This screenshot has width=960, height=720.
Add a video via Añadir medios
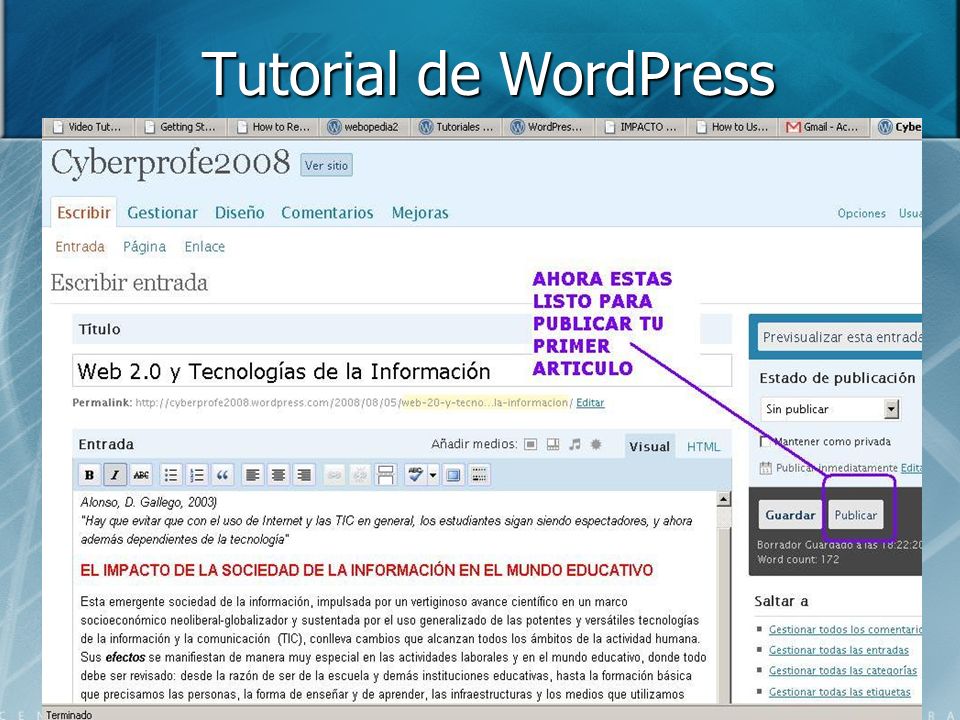pyautogui.click(x=553, y=444)
